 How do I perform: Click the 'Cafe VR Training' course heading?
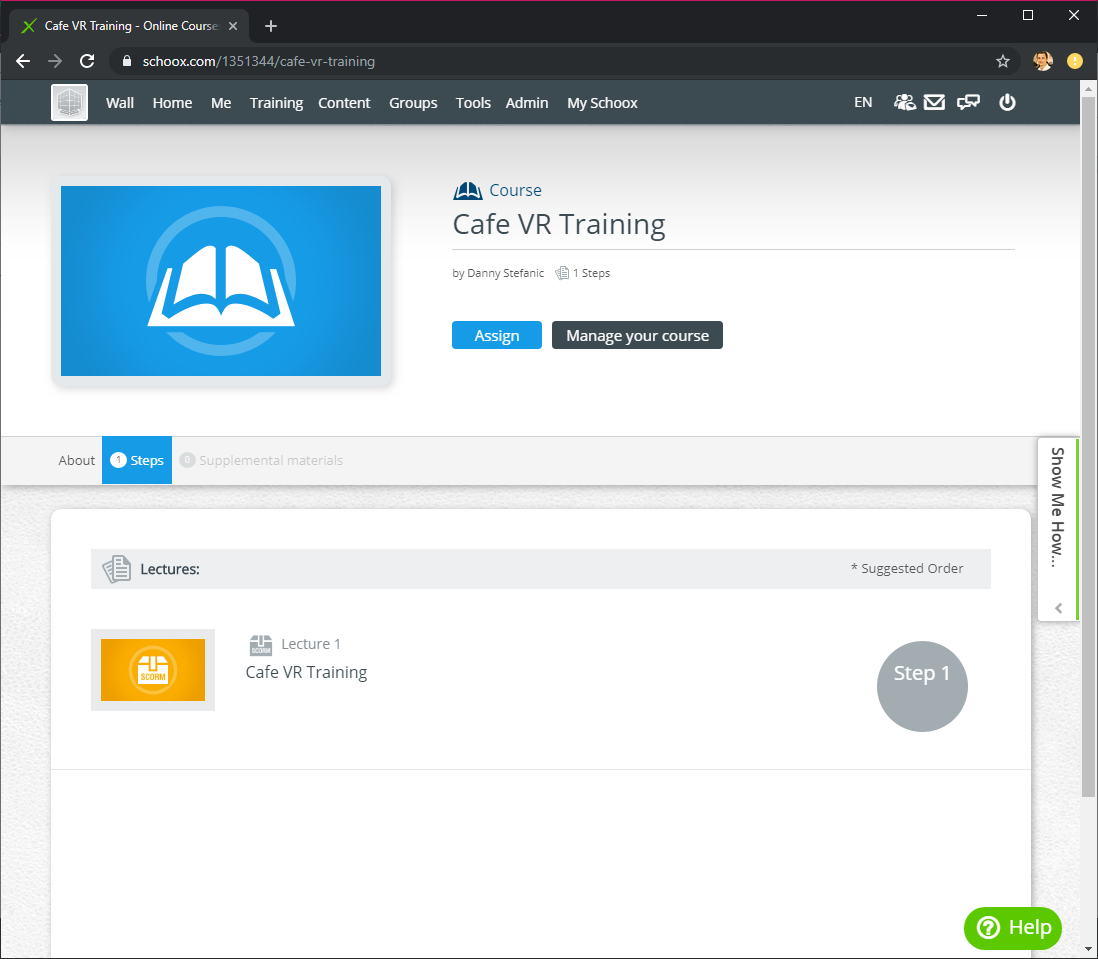[x=559, y=225]
